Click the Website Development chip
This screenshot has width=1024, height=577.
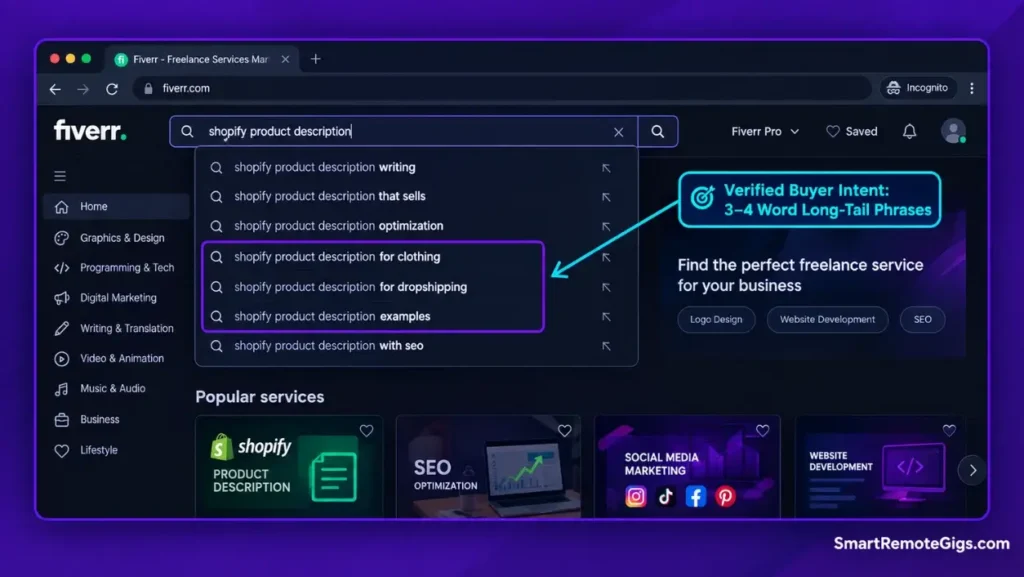pyautogui.click(x=827, y=319)
